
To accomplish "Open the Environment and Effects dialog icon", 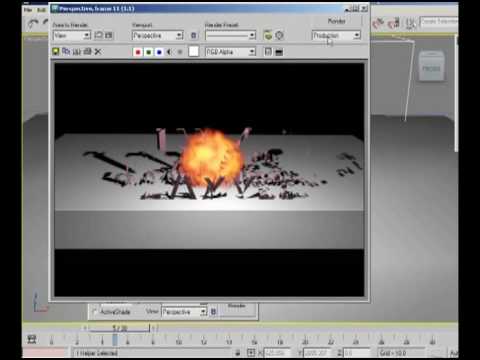I will pos(279,35).
